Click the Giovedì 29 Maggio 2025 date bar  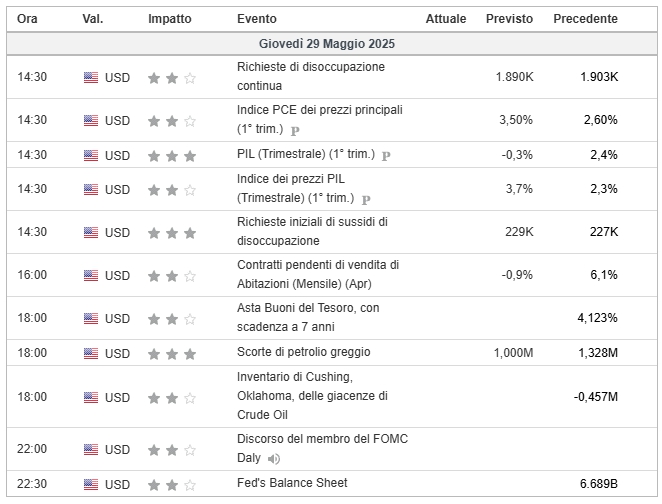[x=331, y=43]
